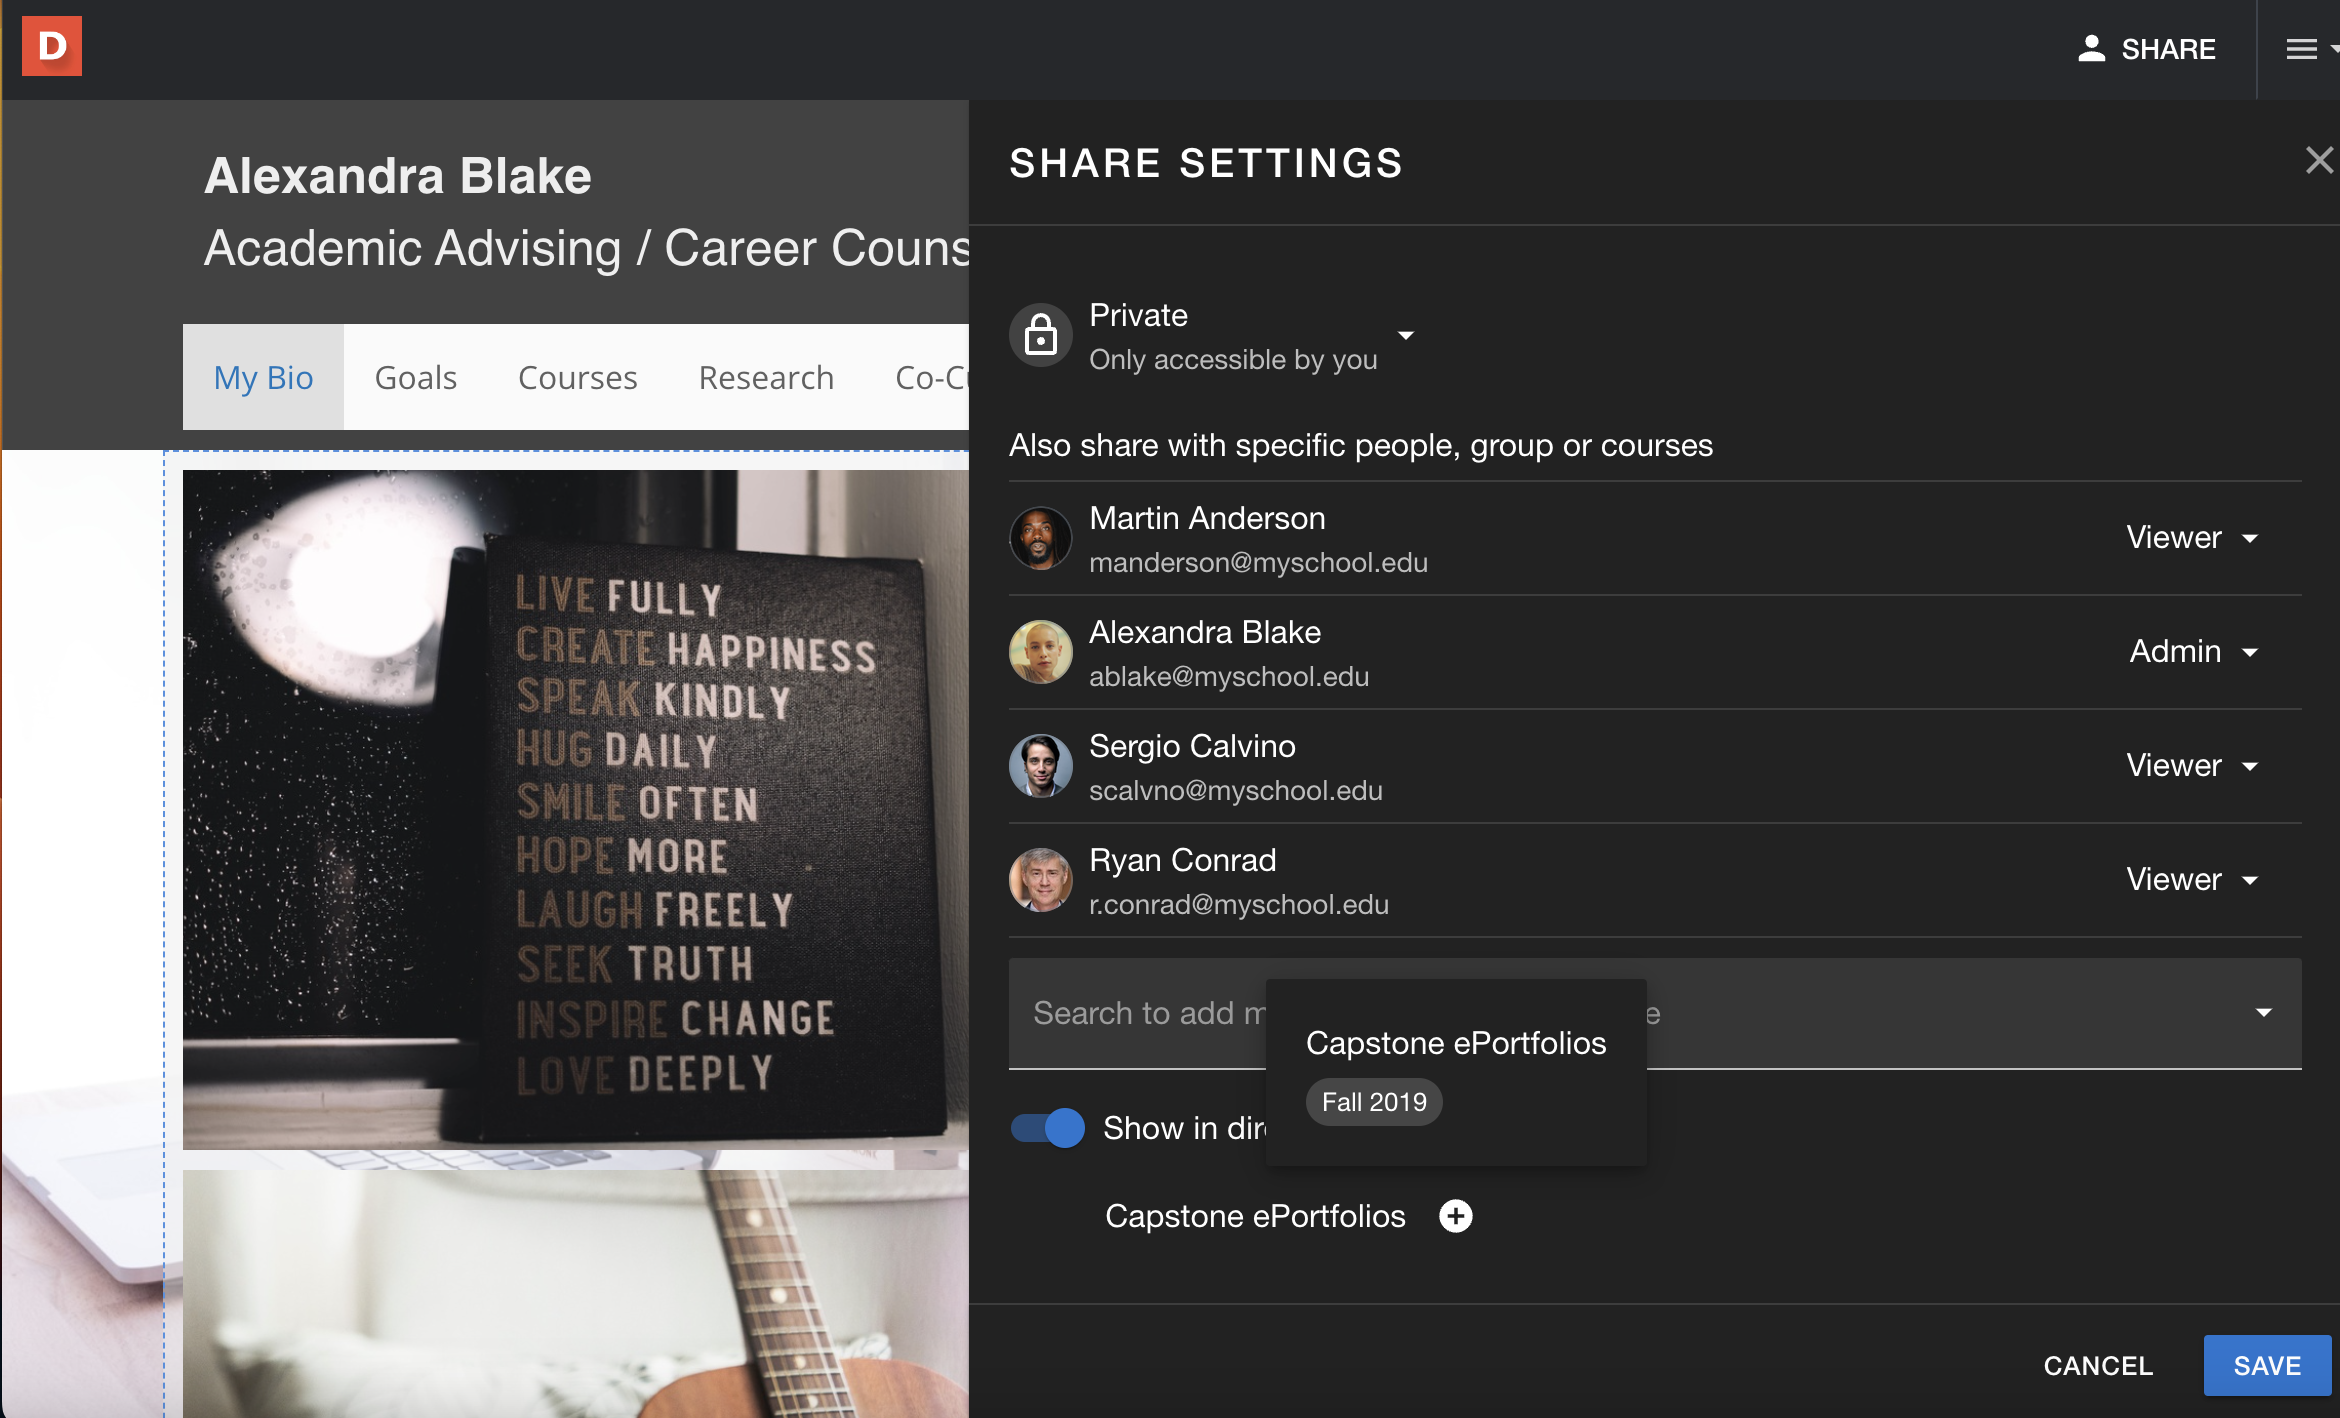
Task: Click the CANCEL button
Action: pos(2098,1366)
